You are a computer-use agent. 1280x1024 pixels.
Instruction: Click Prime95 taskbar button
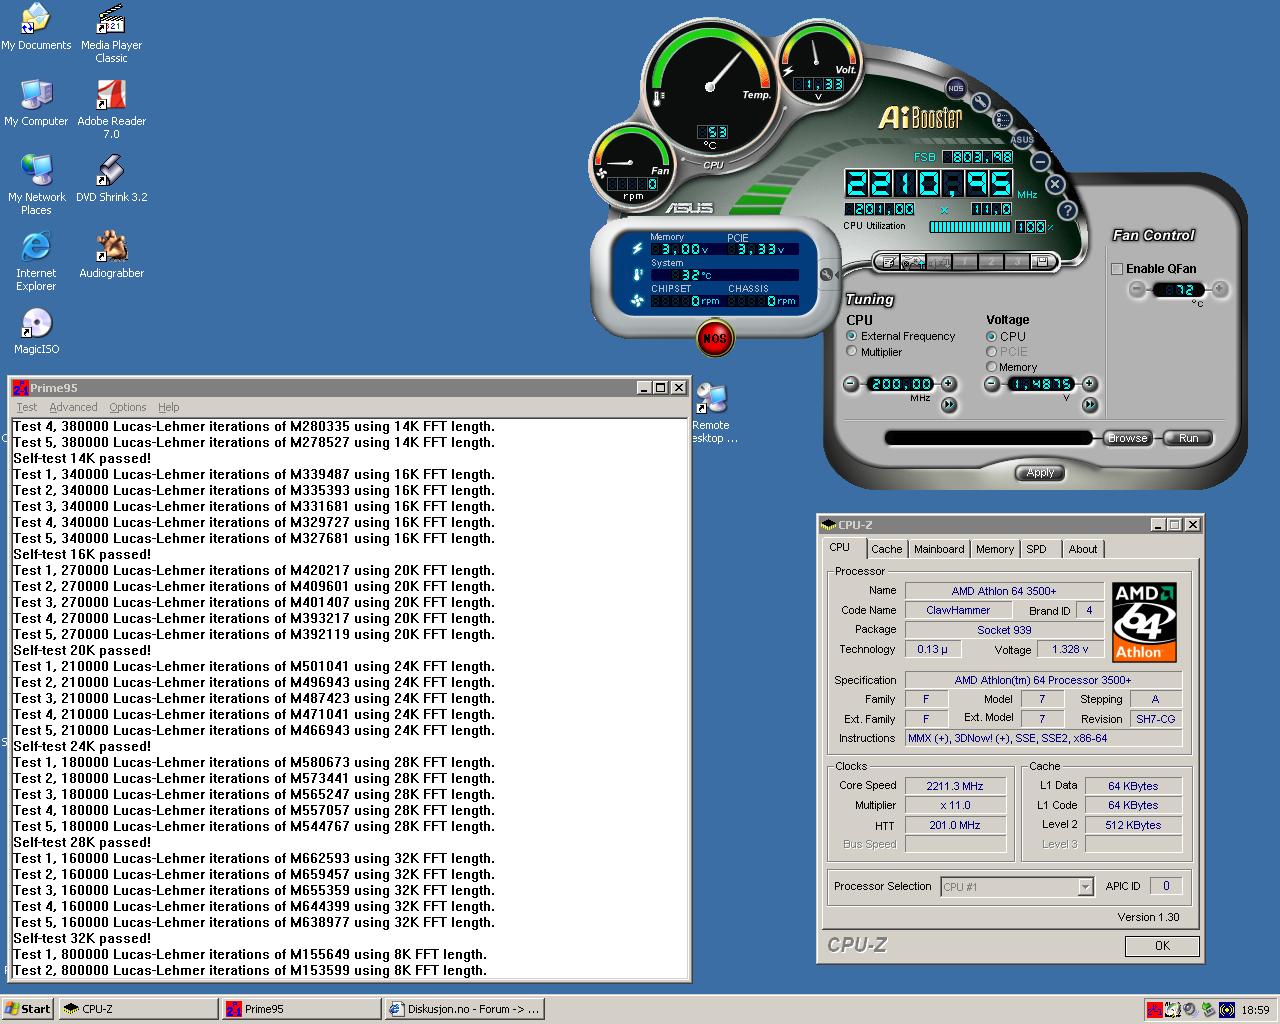tap(301, 1009)
